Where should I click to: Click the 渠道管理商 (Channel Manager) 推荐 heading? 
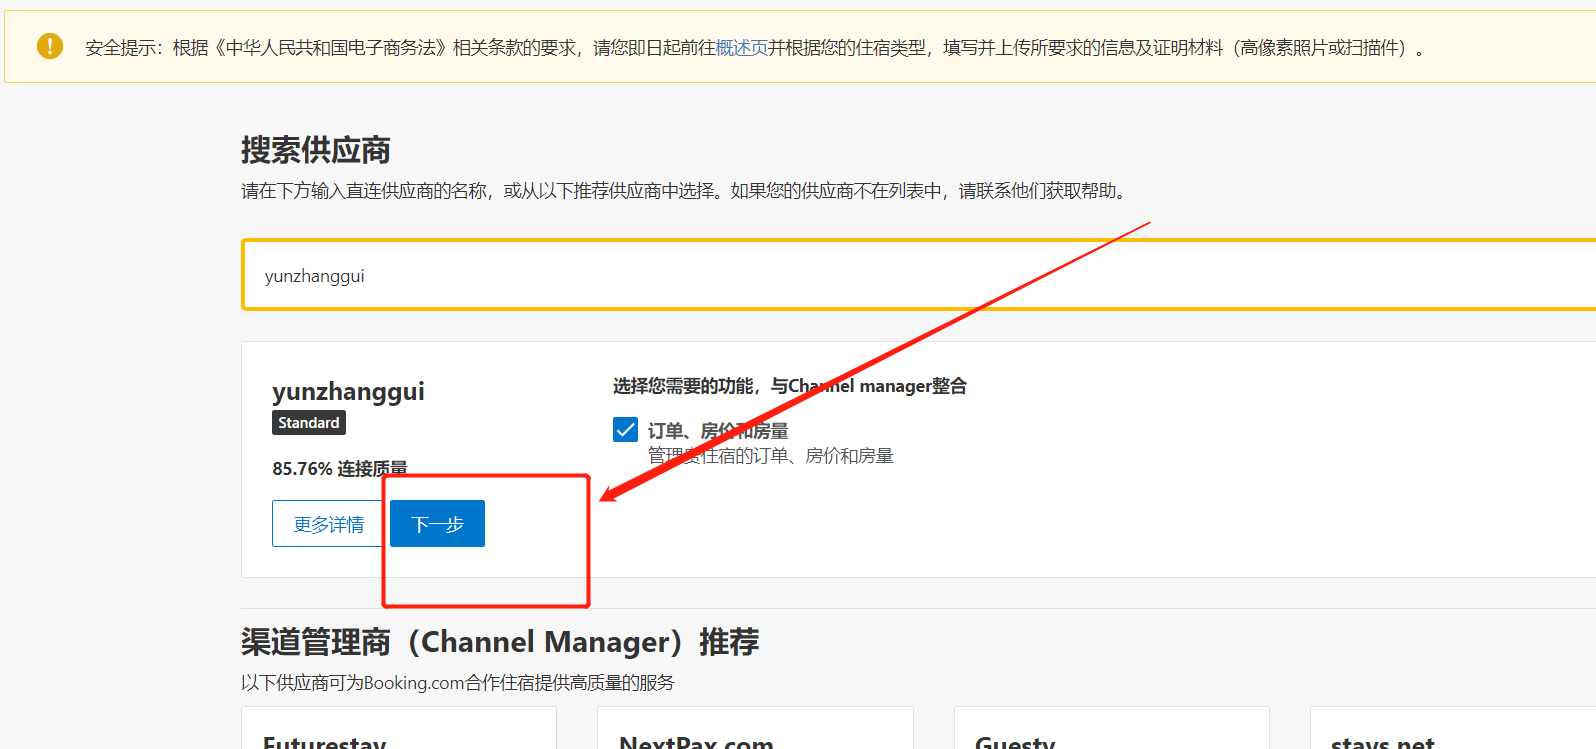tap(499, 642)
